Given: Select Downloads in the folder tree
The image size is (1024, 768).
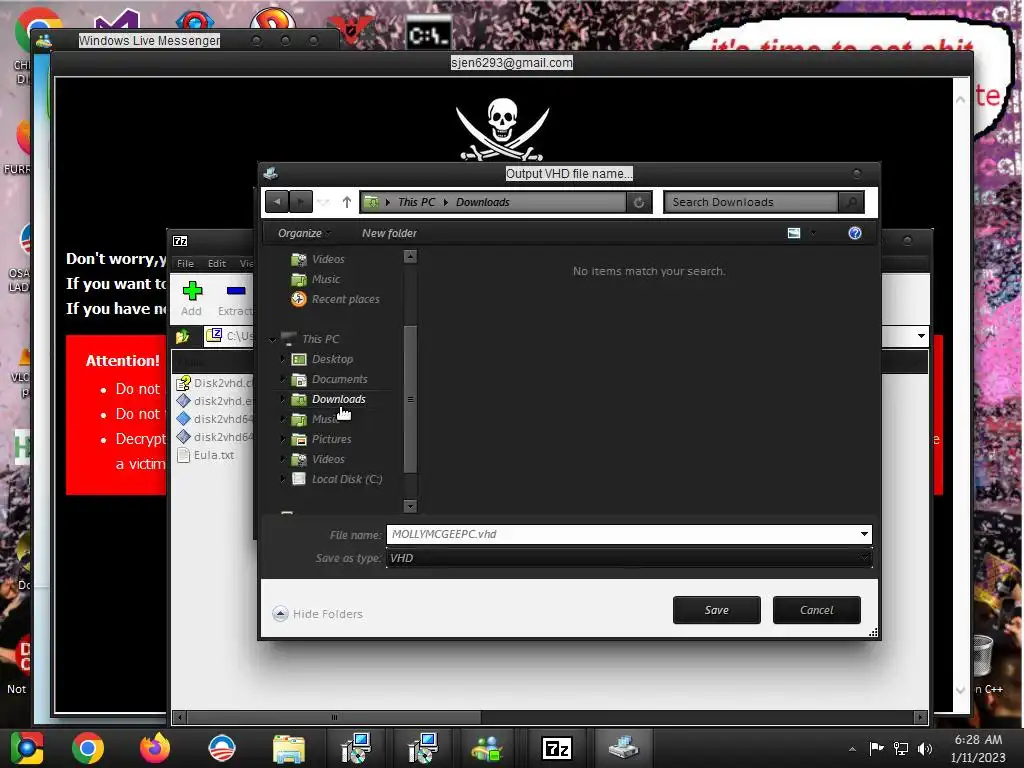Looking at the screenshot, I should (x=329, y=399).
